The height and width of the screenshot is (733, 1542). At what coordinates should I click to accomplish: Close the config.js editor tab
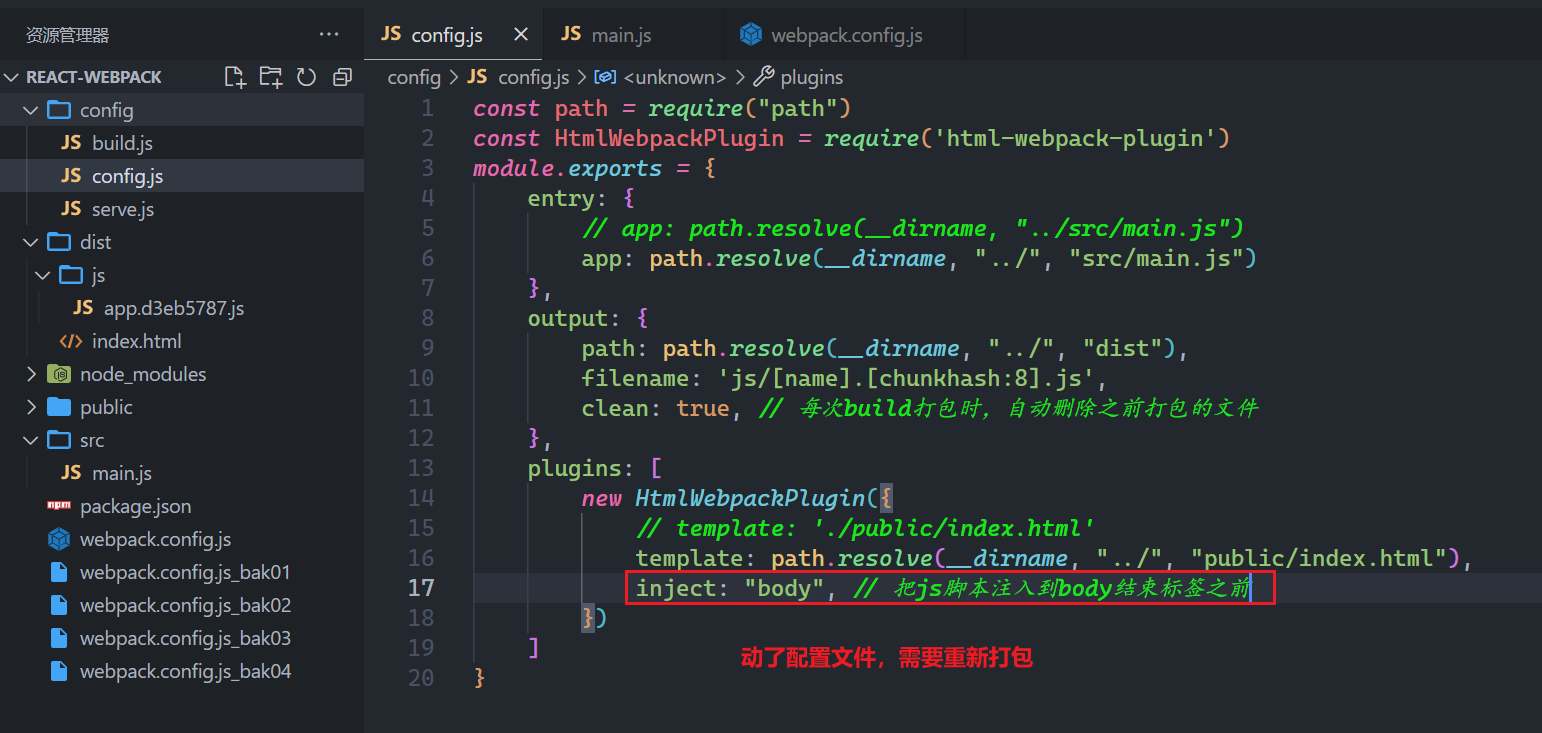click(x=521, y=35)
